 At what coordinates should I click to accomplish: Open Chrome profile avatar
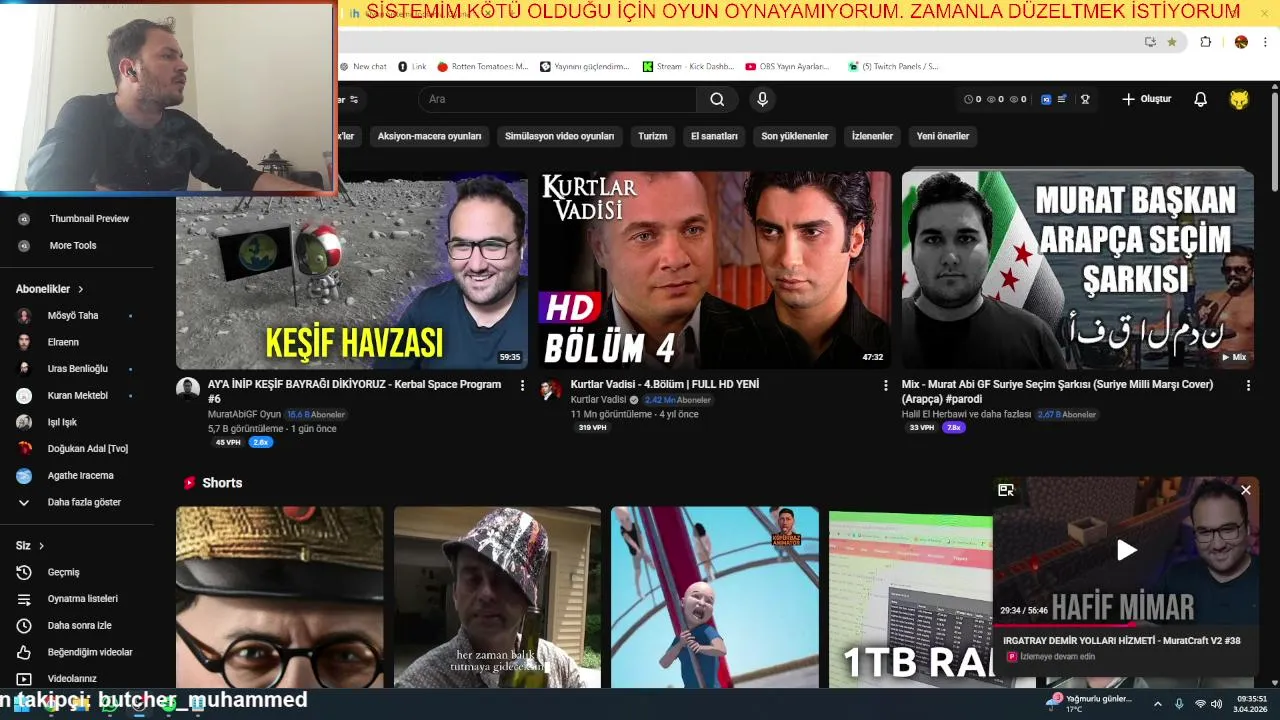pos(1241,42)
